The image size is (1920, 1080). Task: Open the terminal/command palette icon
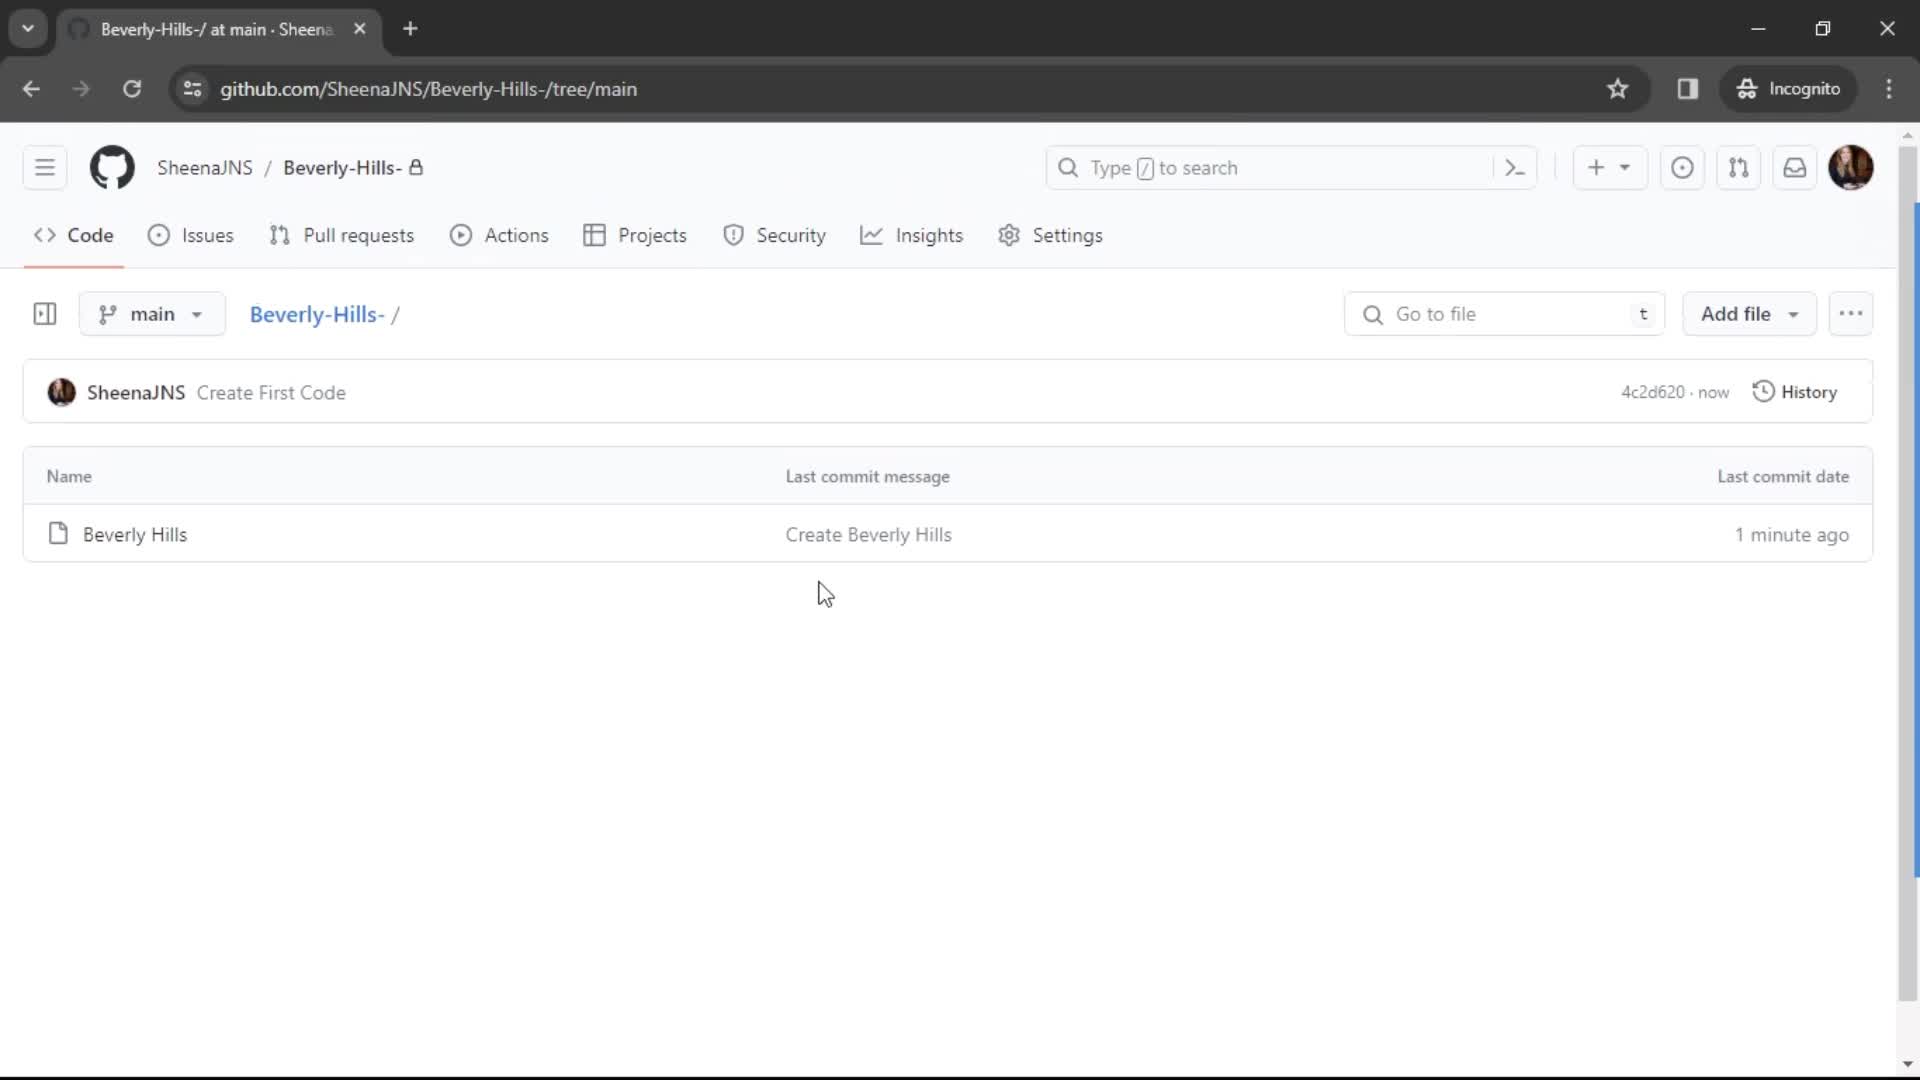[1515, 167]
